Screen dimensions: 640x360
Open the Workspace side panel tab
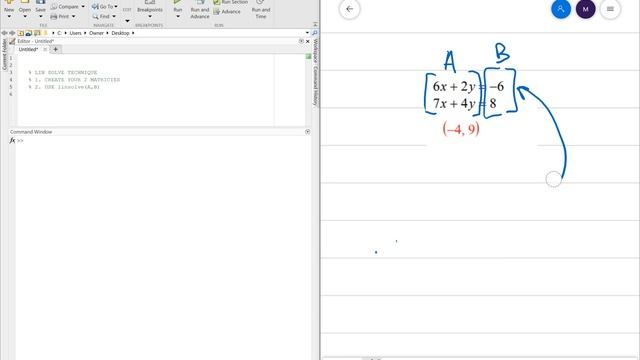tap(315, 51)
